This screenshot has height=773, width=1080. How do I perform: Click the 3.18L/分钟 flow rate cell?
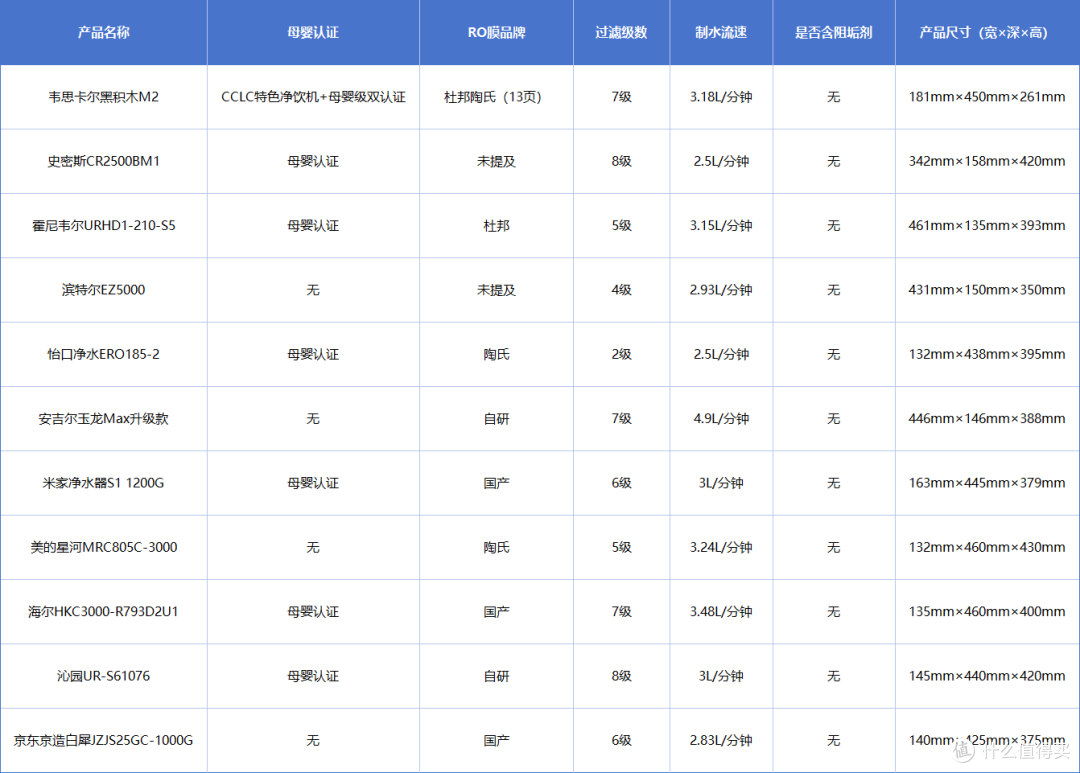coord(721,97)
